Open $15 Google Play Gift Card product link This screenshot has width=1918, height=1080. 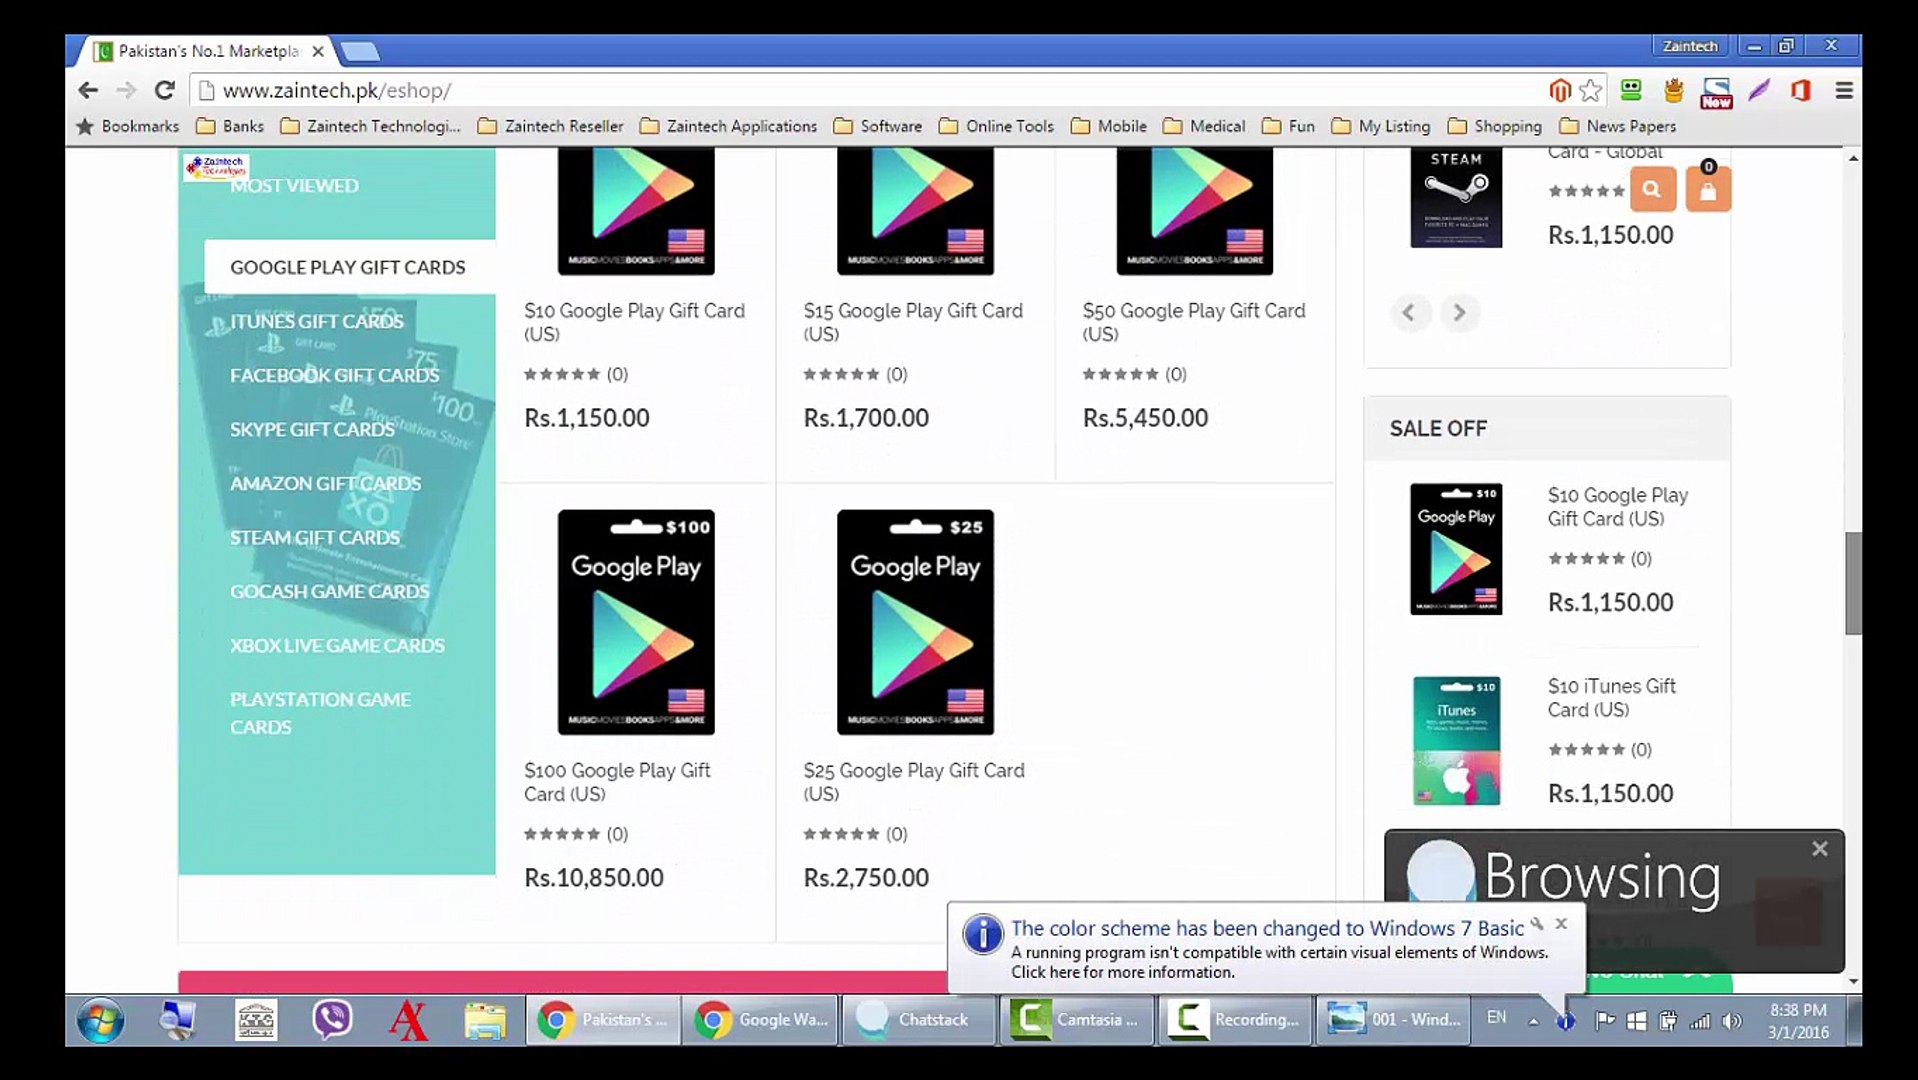913,322
